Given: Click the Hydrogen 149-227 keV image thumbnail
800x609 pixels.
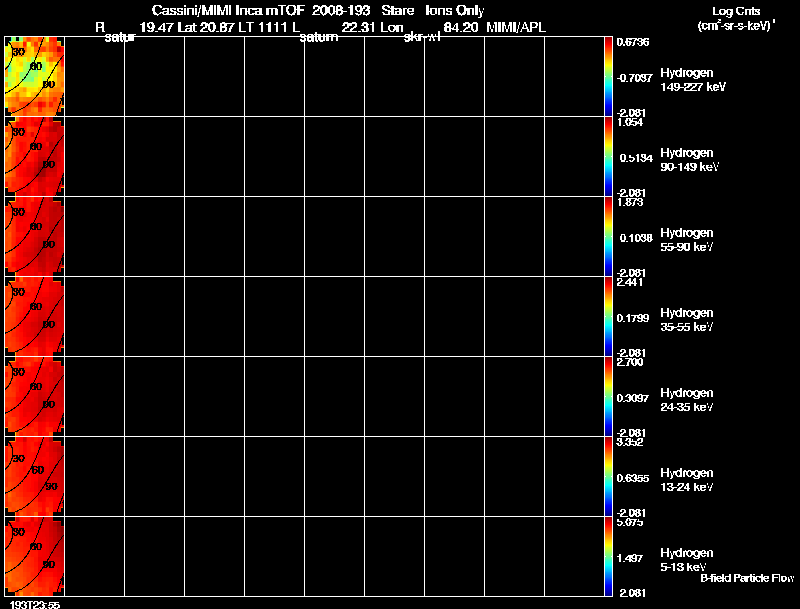Looking at the screenshot, I should click(35, 76).
